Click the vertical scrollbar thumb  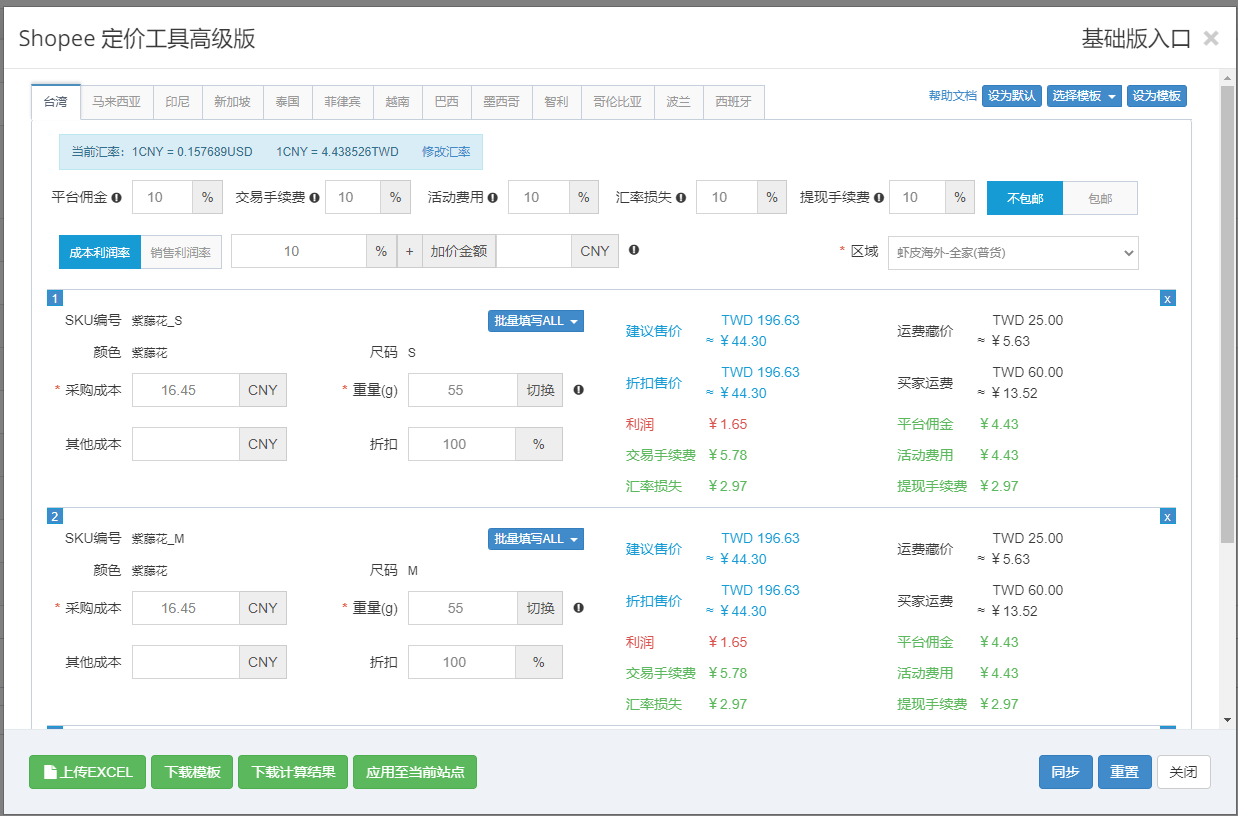pyautogui.click(x=1227, y=314)
